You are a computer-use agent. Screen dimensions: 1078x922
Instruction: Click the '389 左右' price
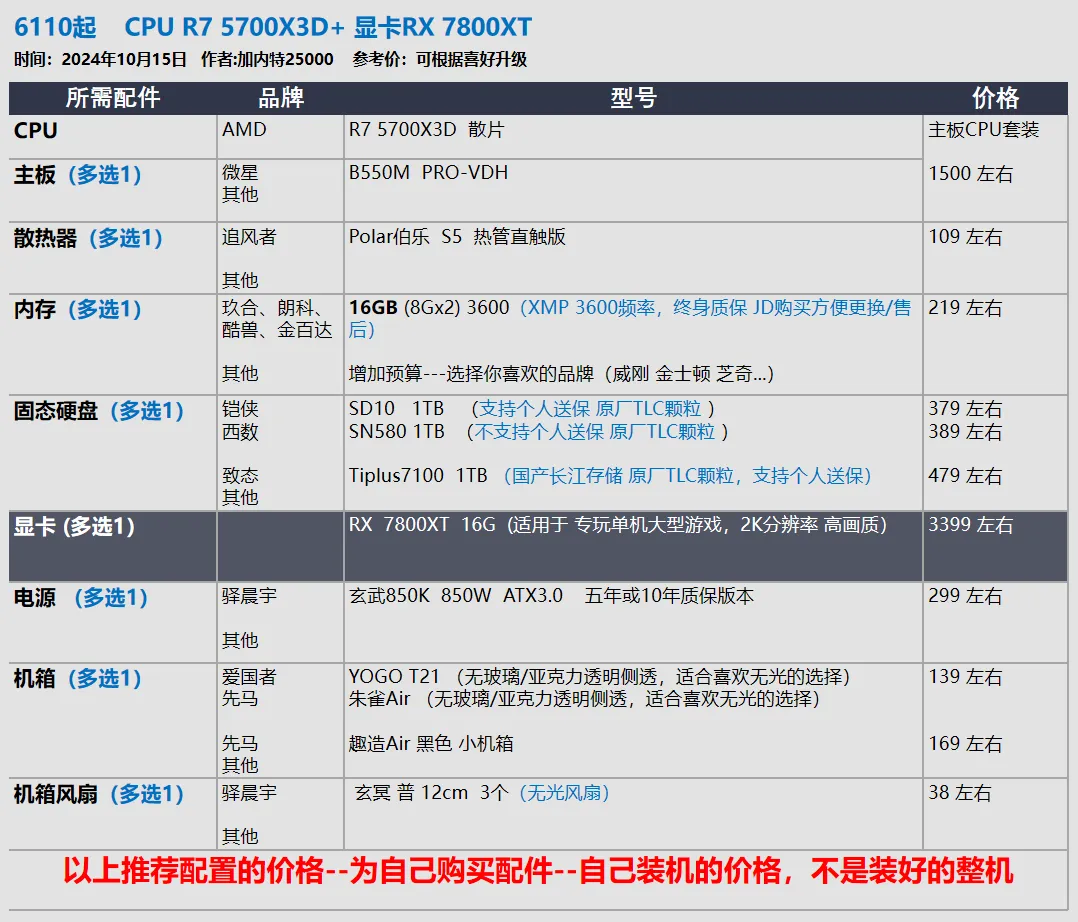coord(965,432)
